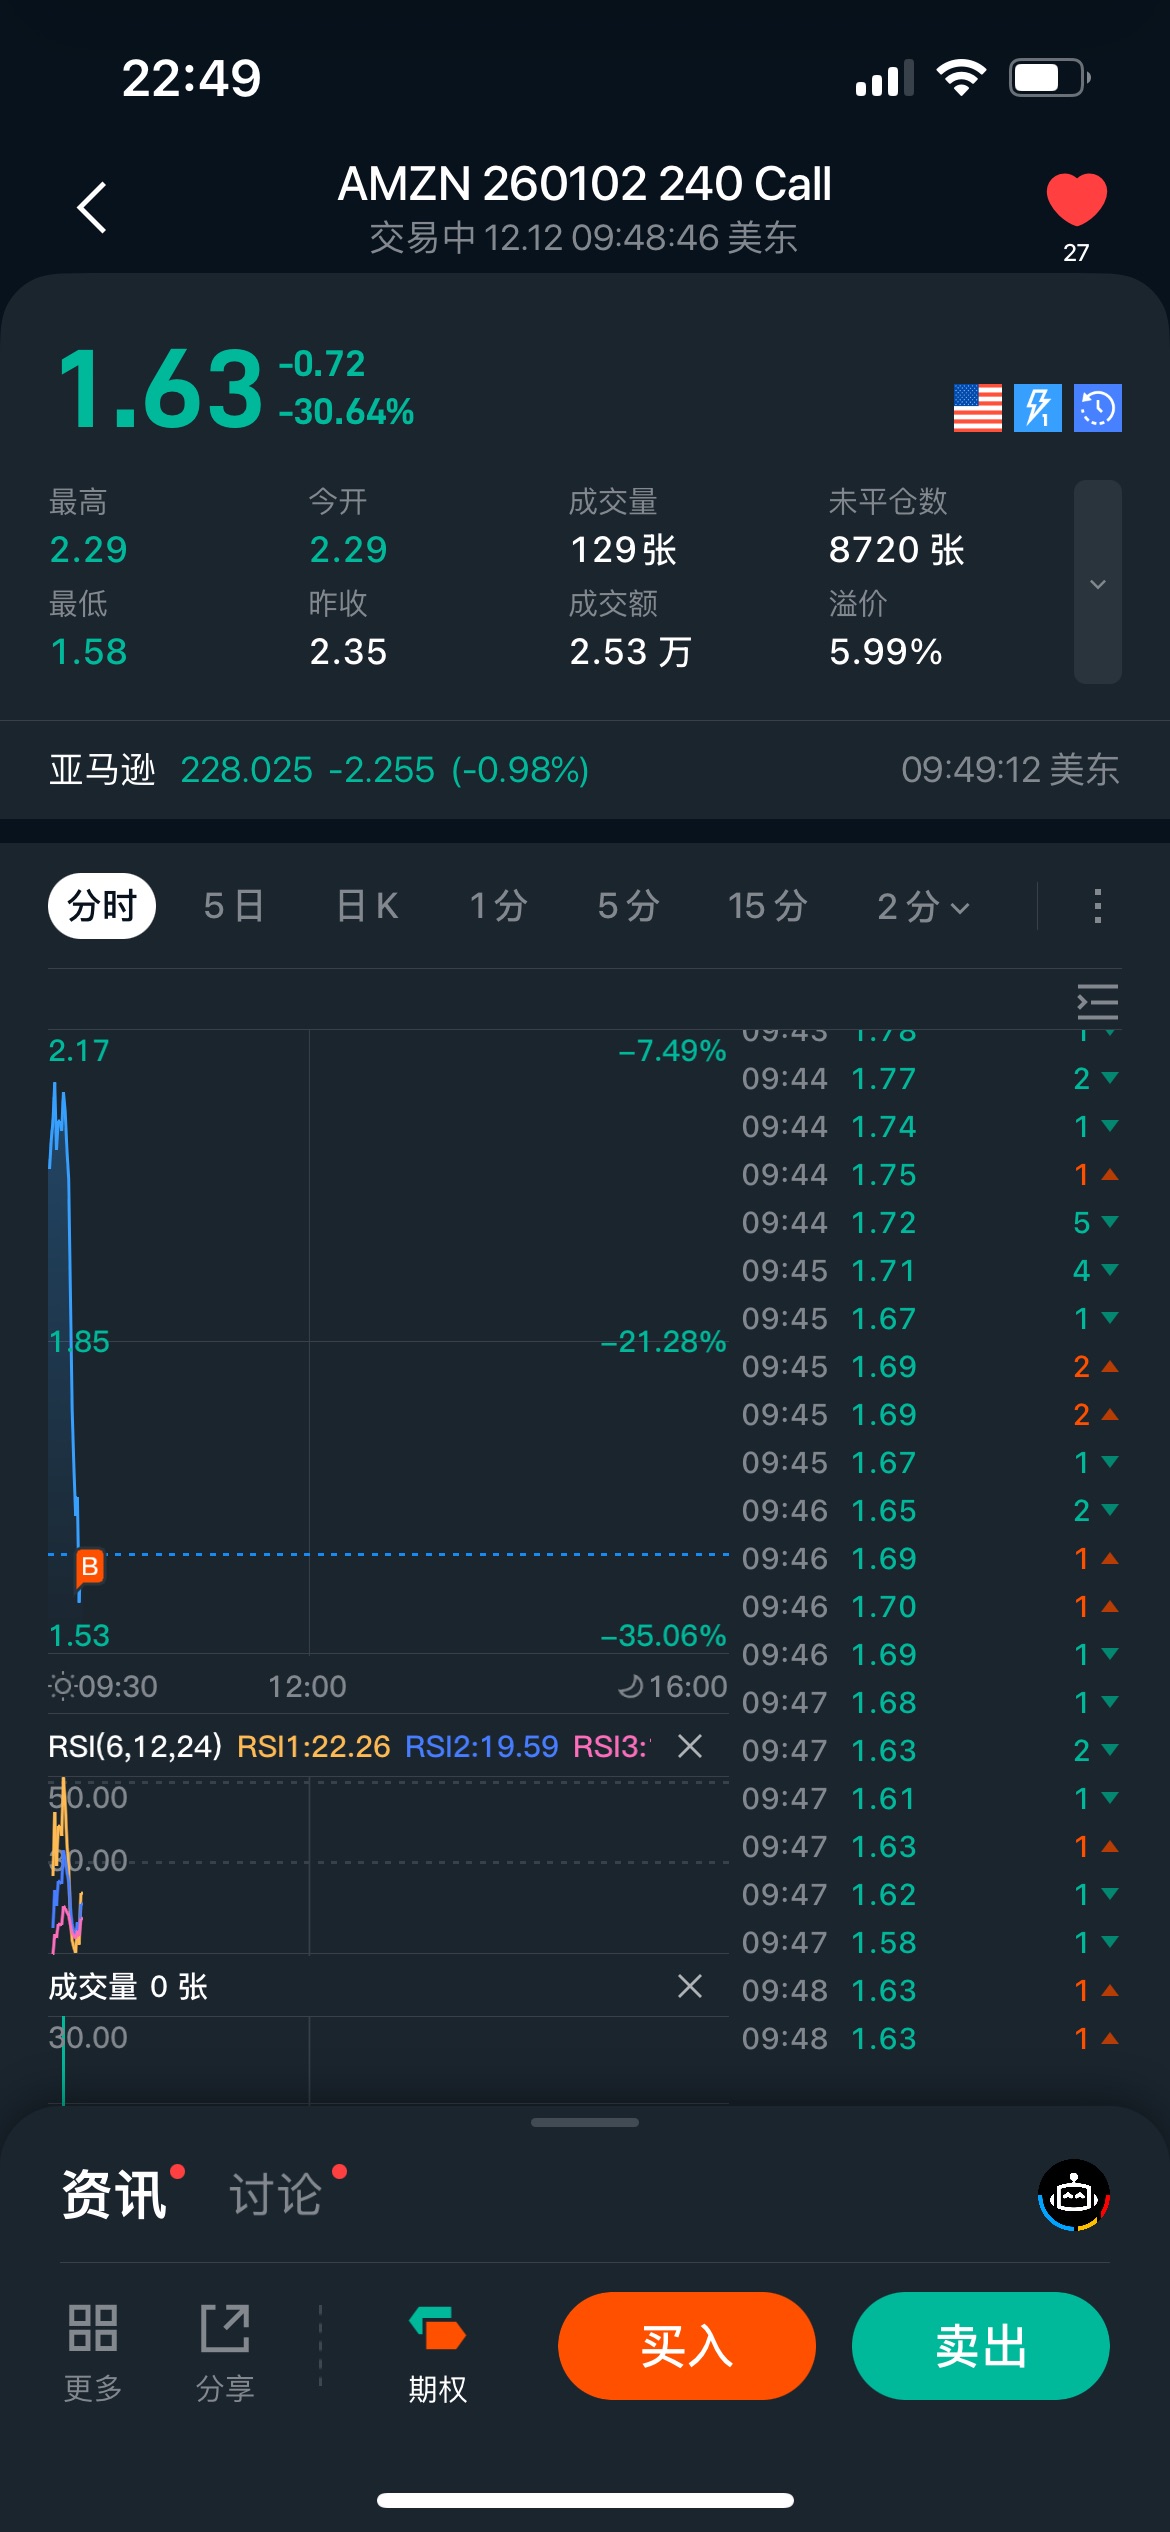Switch to the 日K chart tab
Image resolution: width=1170 pixels, height=2532 pixels.
coord(367,906)
